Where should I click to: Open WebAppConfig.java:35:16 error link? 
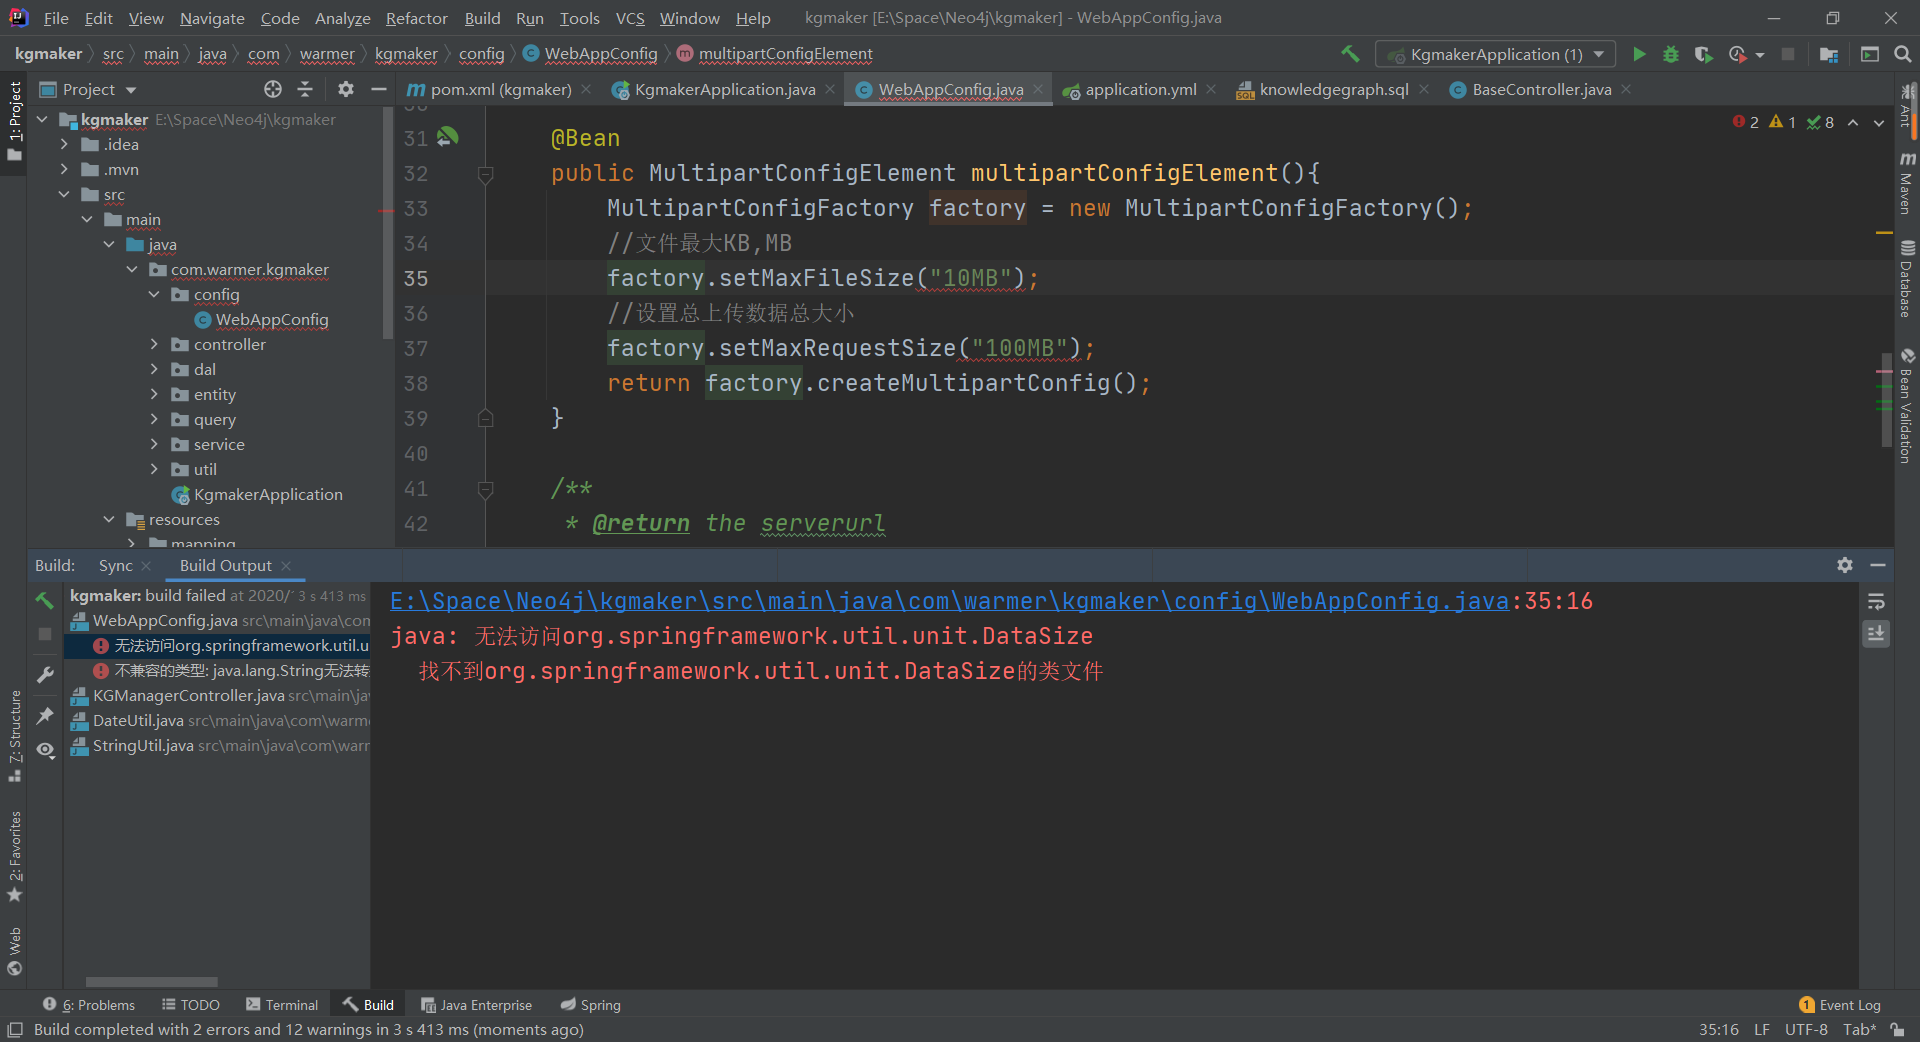point(990,601)
